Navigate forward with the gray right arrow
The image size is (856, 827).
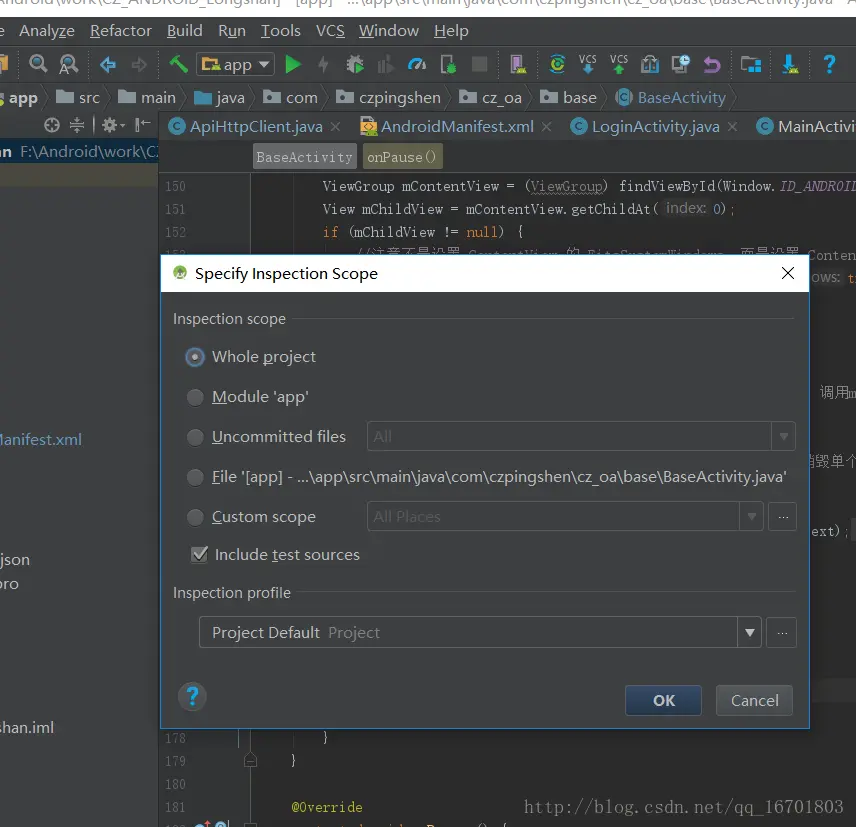click(139, 64)
